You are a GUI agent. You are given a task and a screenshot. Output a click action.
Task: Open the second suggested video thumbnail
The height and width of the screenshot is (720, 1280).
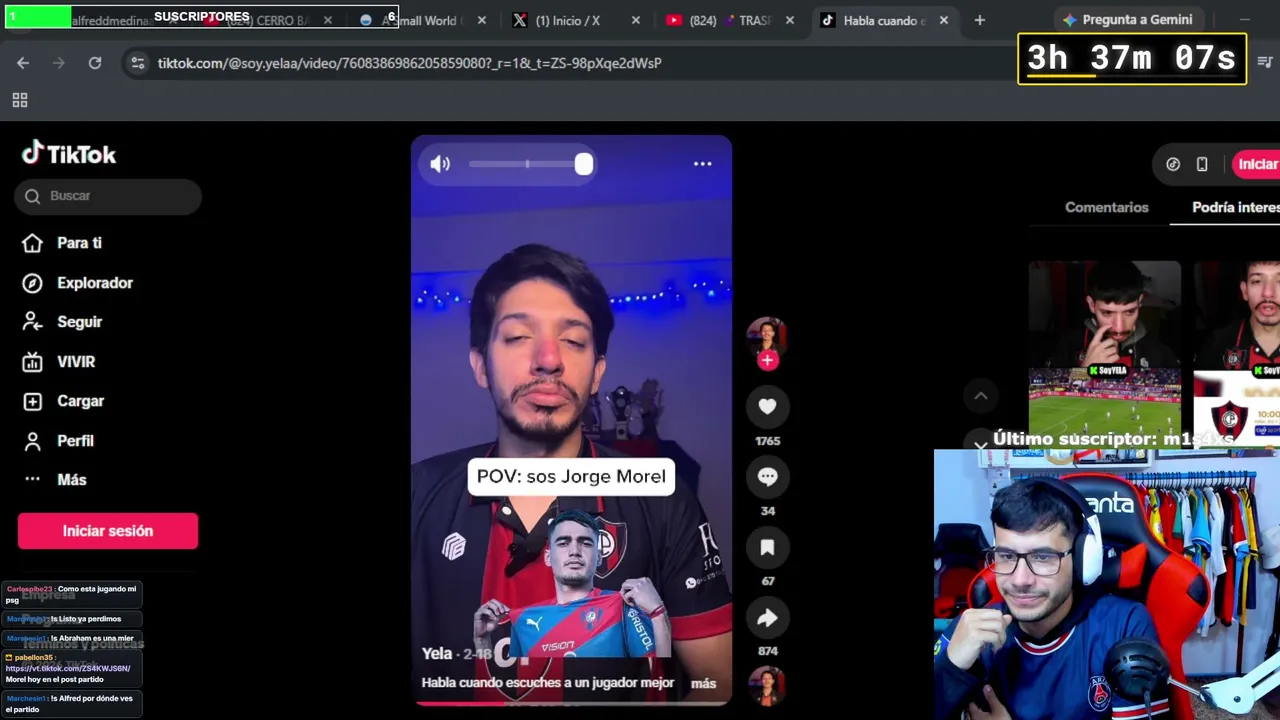pos(1237,351)
